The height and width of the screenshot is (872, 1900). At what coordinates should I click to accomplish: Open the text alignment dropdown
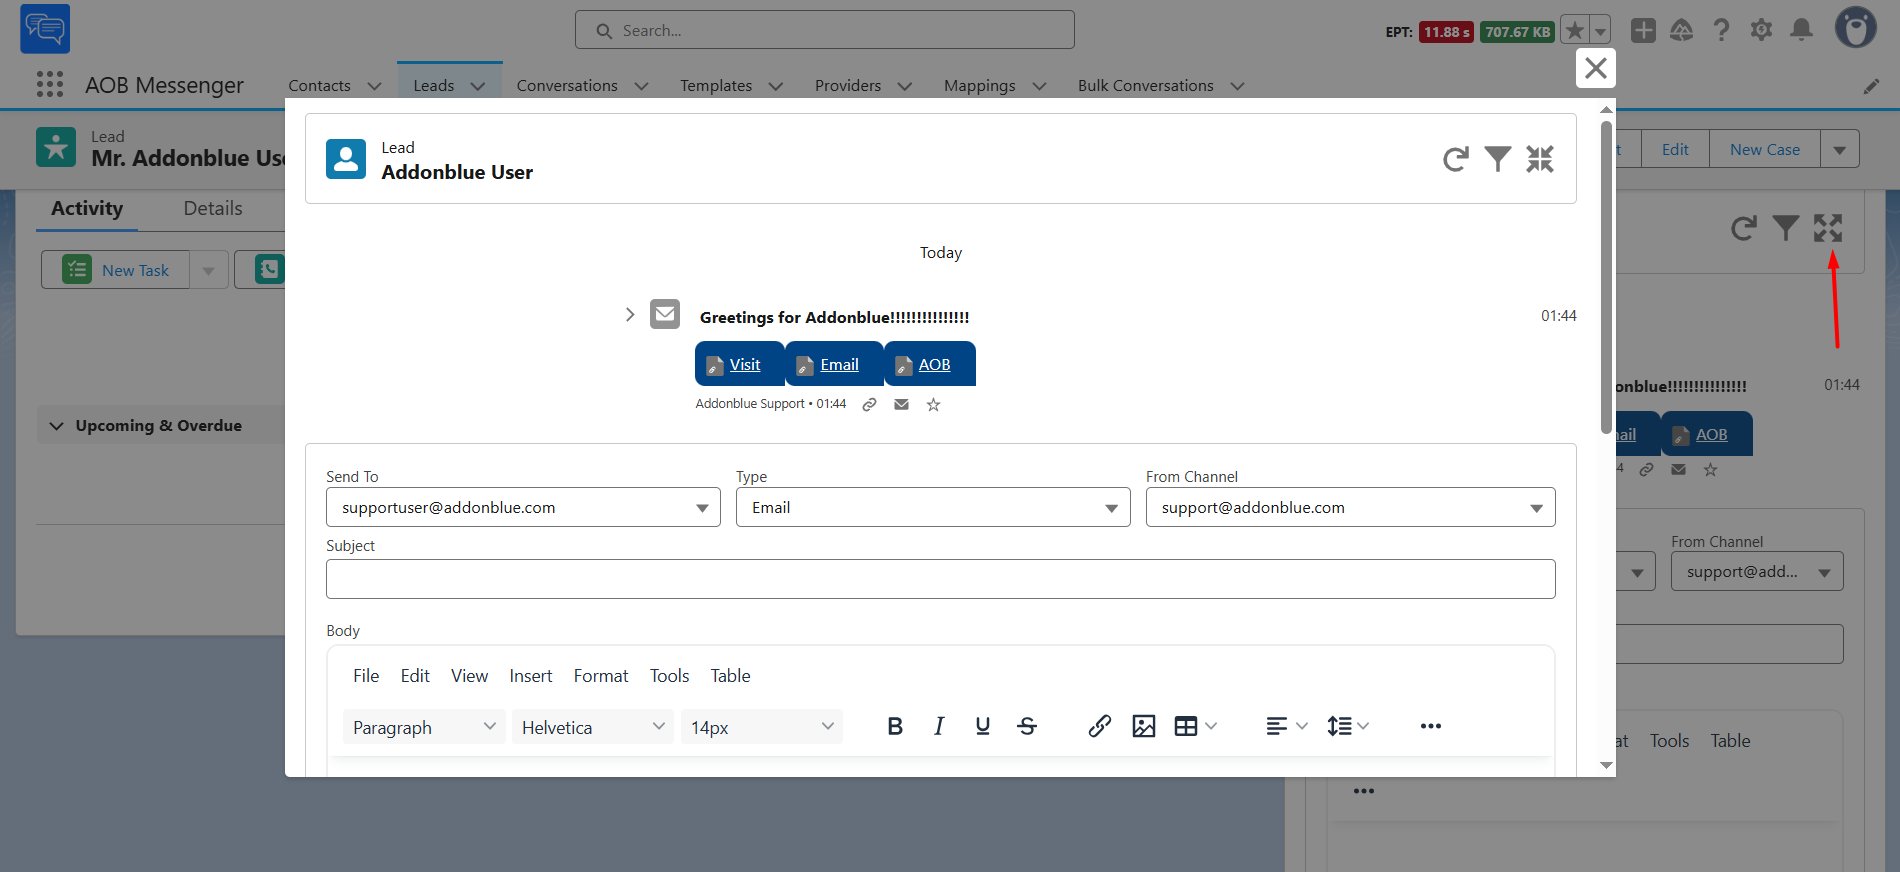pyautogui.click(x=1286, y=726)
